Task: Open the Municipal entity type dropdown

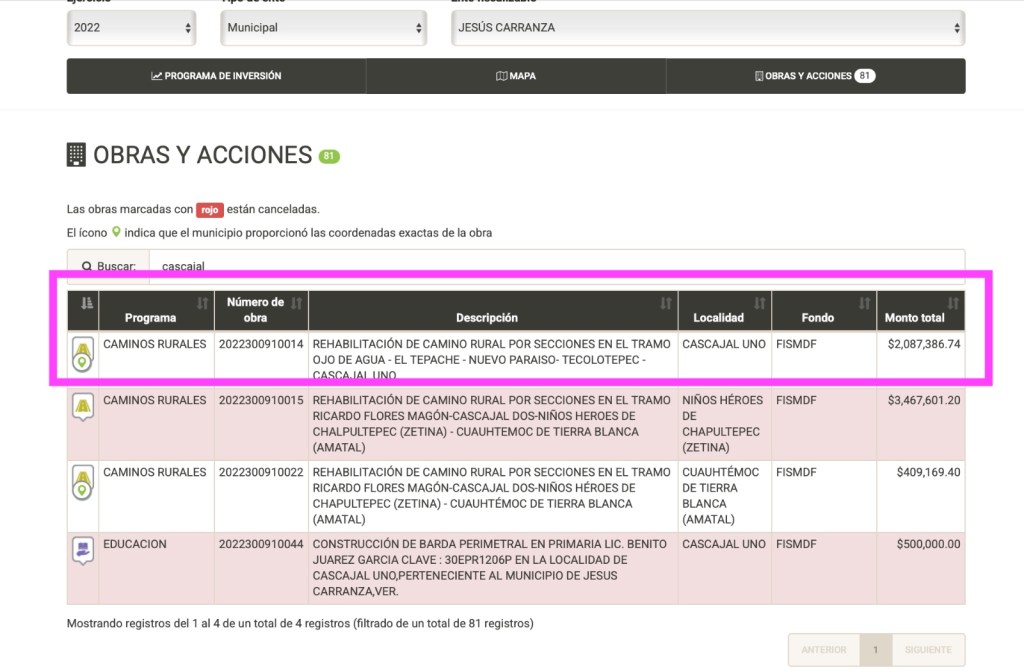Action: pyautogui.click(x=325, y=28)
